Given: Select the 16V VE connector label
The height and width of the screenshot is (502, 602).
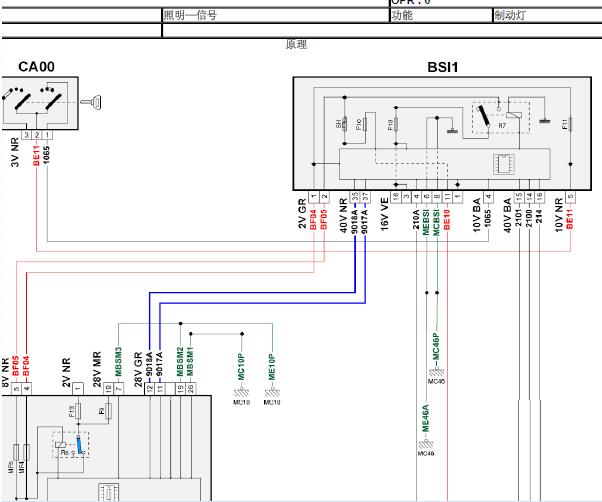Looking at the screenshot, I should [x=385, y=214].
